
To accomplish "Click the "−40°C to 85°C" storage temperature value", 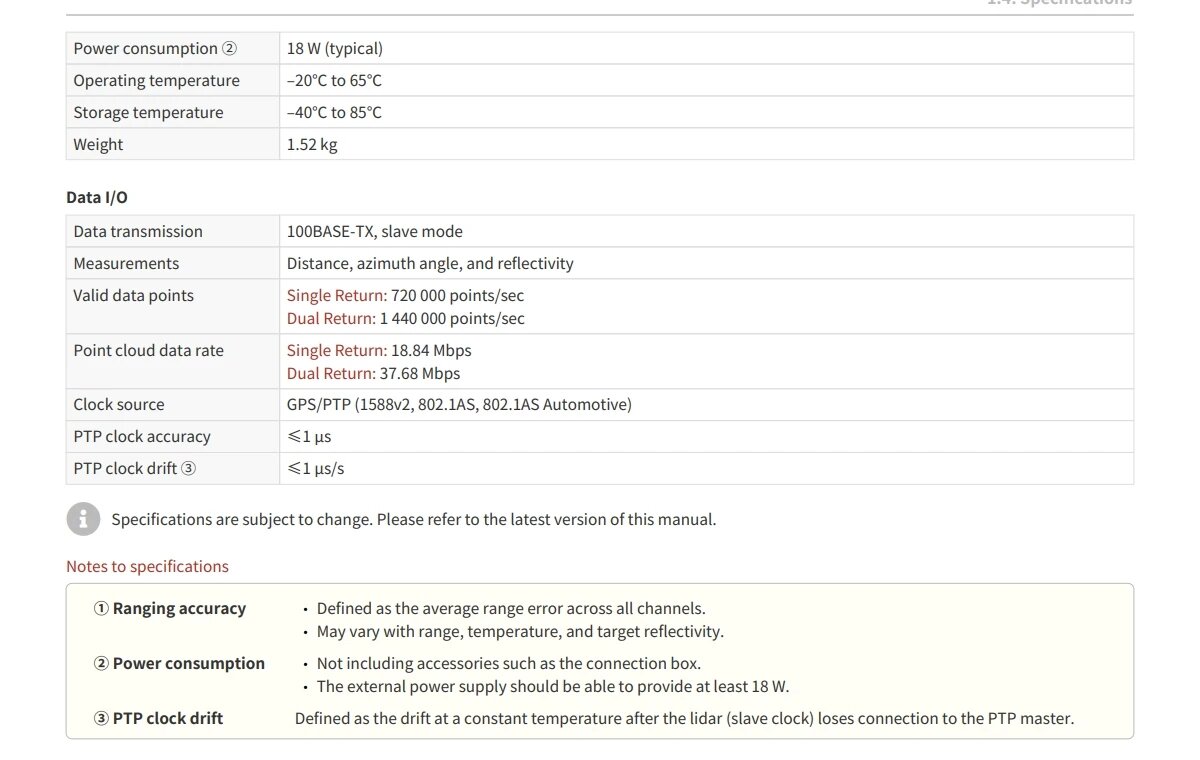I will coord(334,112).
